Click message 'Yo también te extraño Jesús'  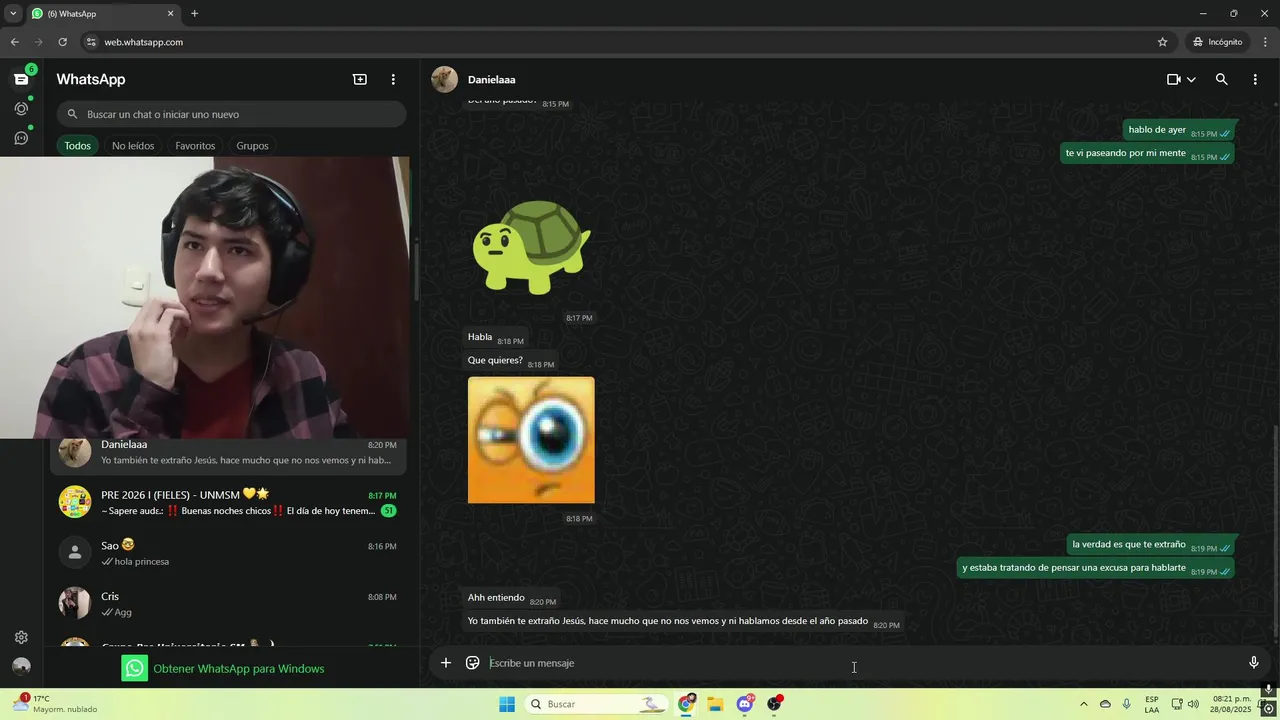(683, 621)
